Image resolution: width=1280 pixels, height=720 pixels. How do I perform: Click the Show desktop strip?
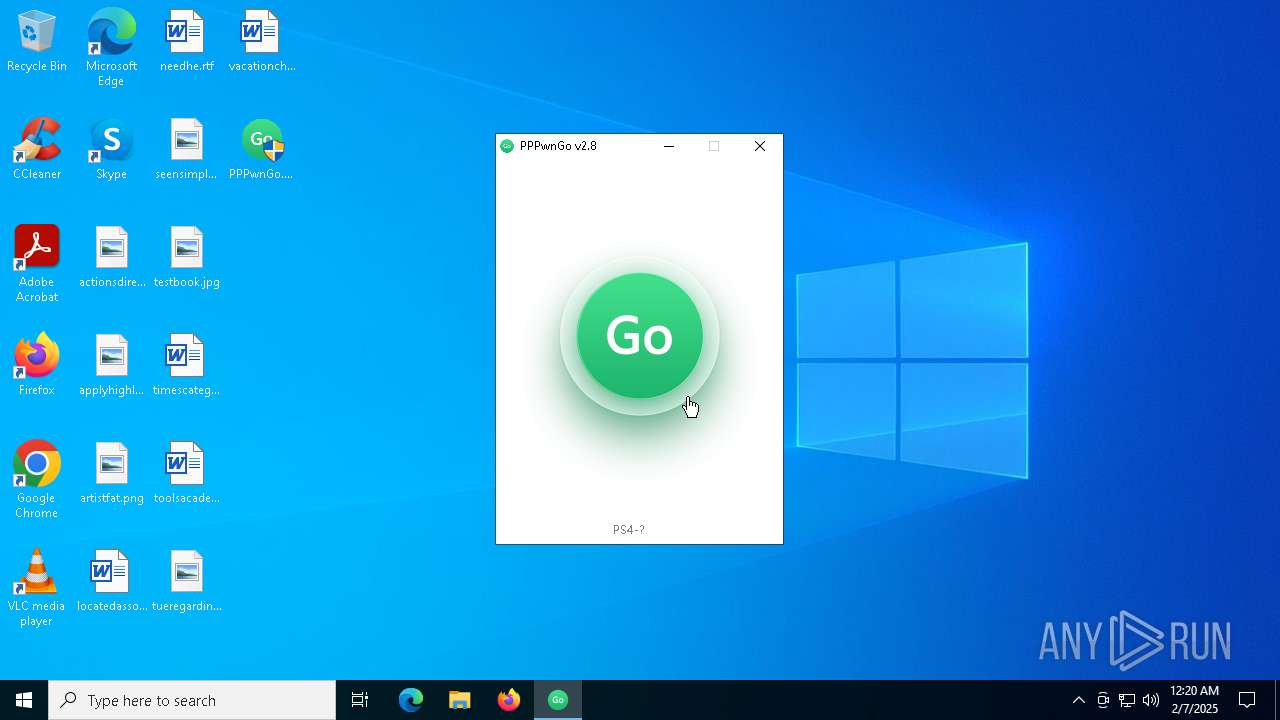pyautogui.click(x=1277, y=700)
